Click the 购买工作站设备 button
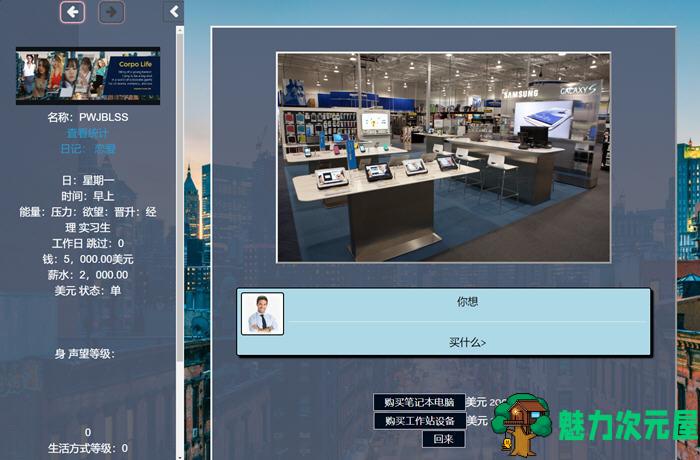 pyautogui.click(x=420, y=421)
